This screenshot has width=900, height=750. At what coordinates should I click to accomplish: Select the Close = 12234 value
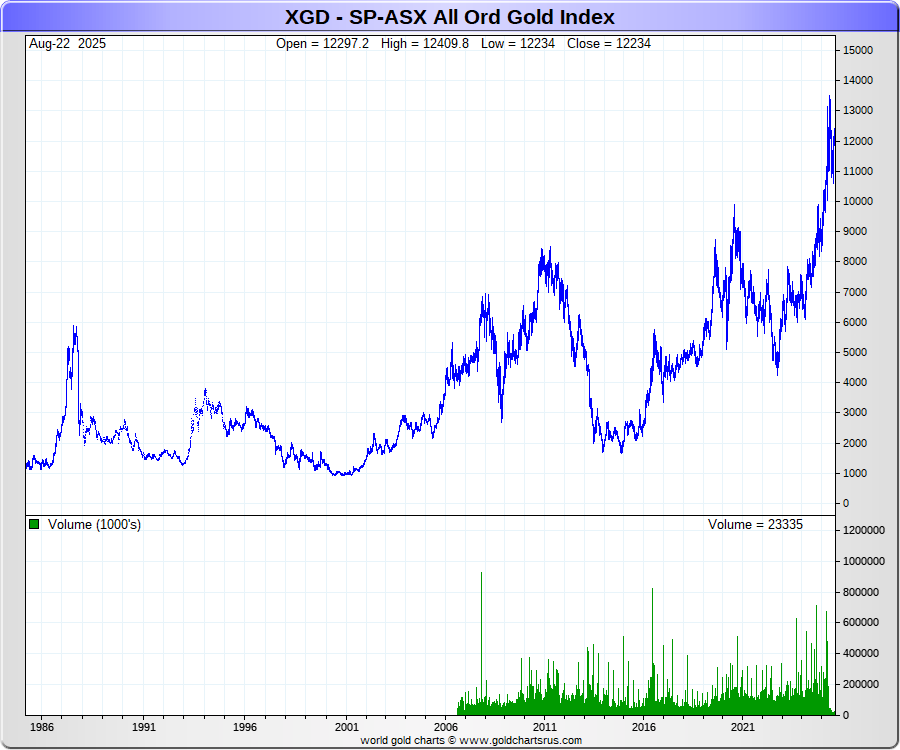[608, 44]
